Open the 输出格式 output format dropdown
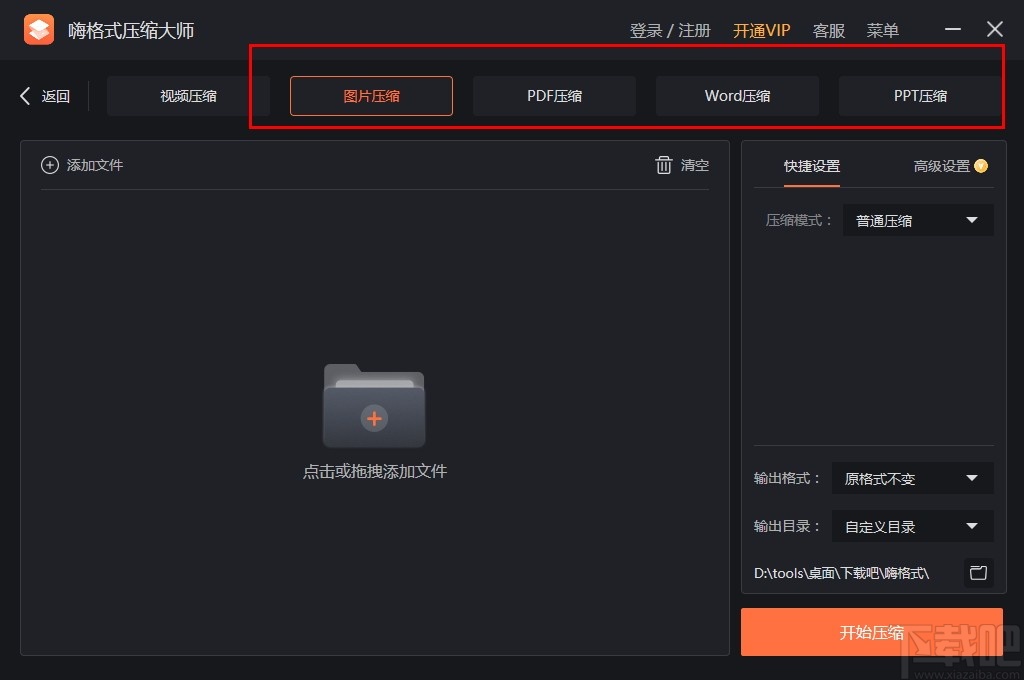This screenshot has height=680, width=1024. click(x=911, y=478)
